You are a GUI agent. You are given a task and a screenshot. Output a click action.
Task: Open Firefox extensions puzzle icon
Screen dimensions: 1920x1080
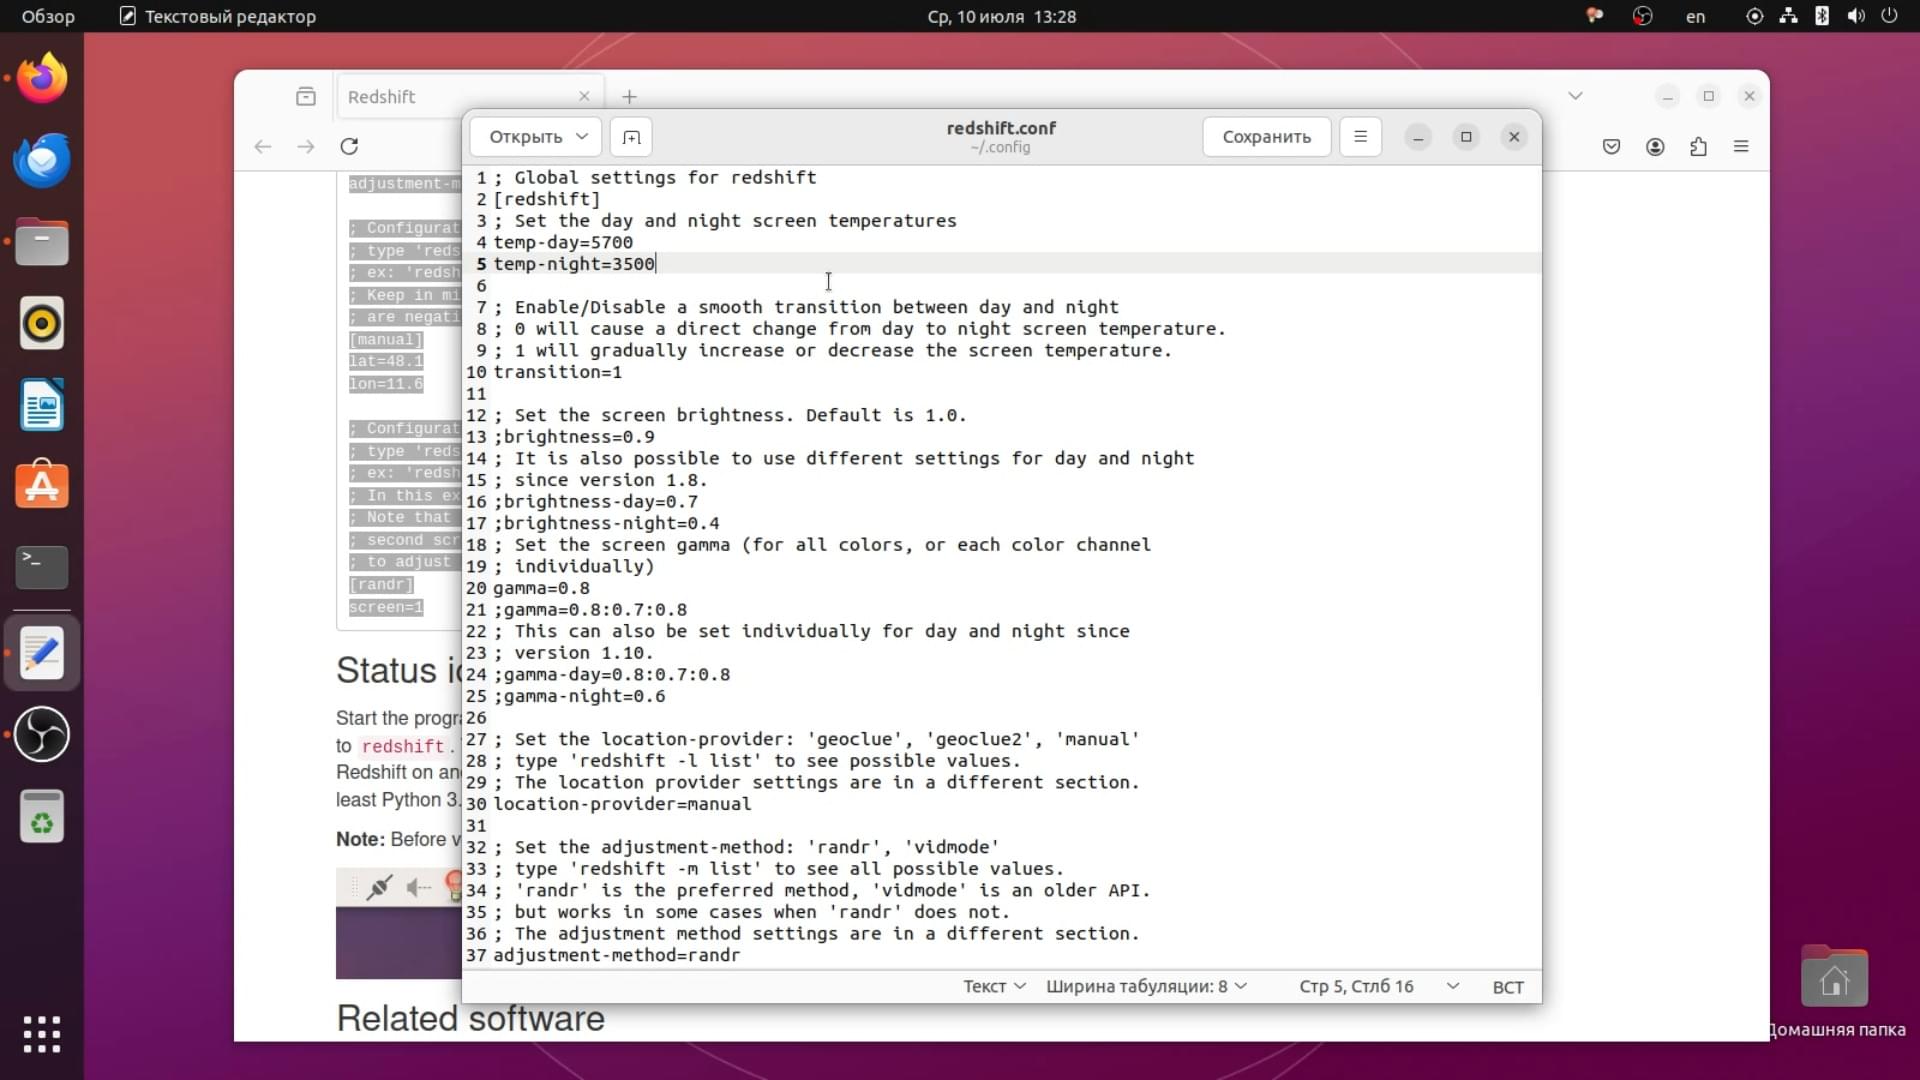[1698, 147]
